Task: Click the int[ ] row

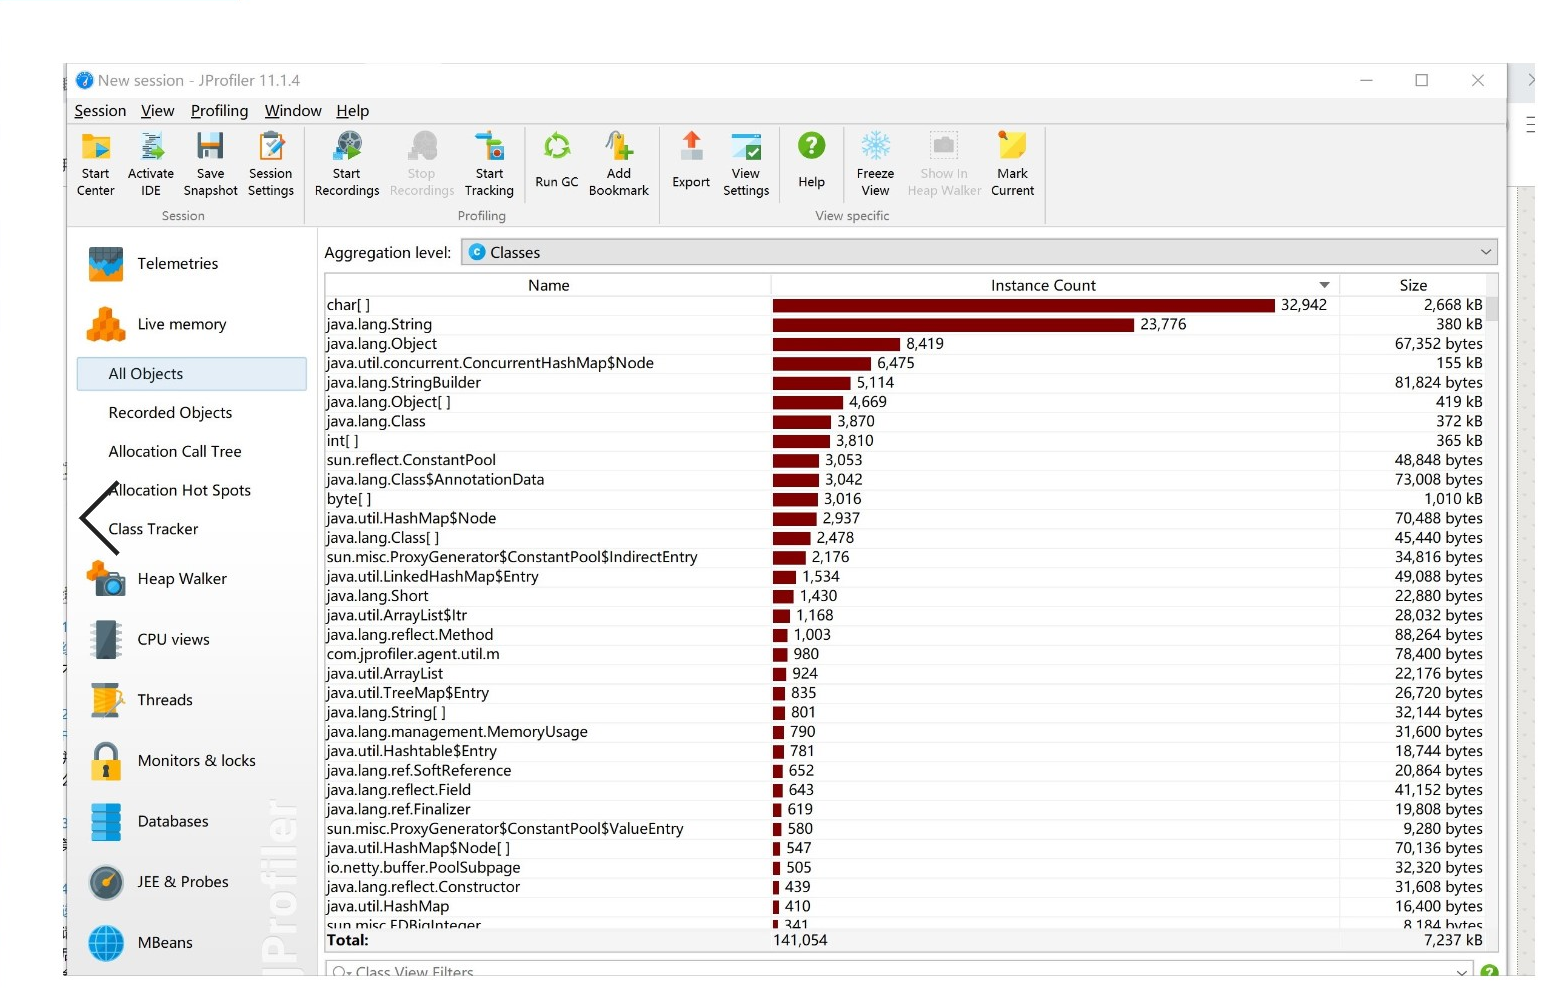Action: tap(905, 441)
